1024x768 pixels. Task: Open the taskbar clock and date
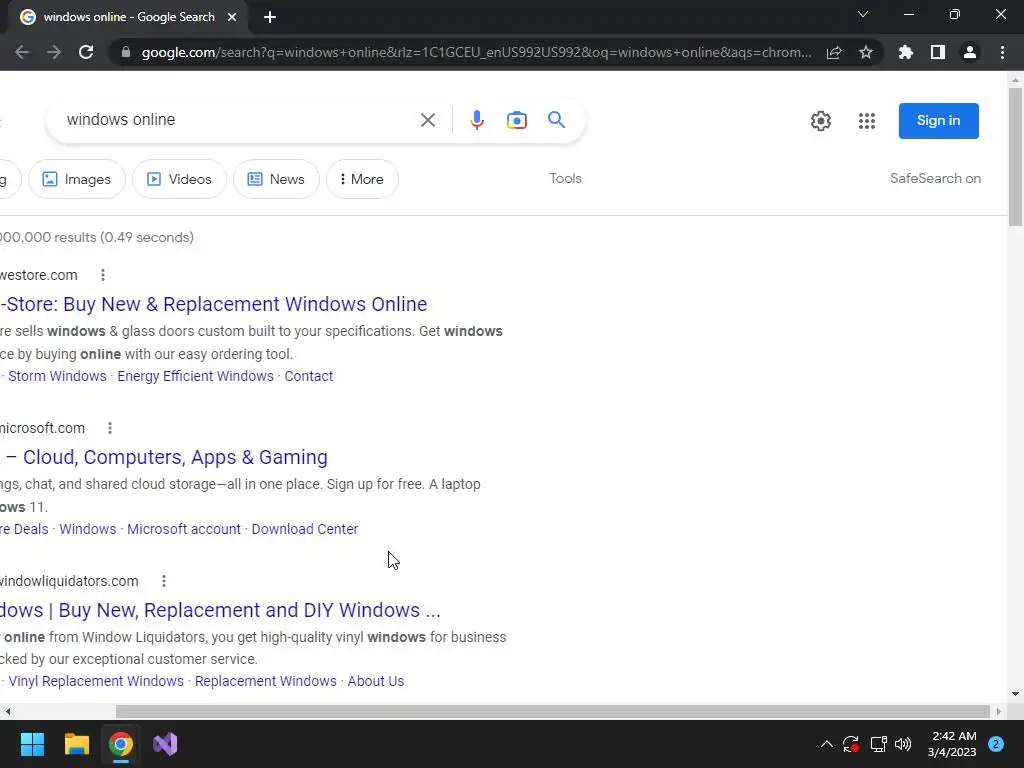coord(953,744)
